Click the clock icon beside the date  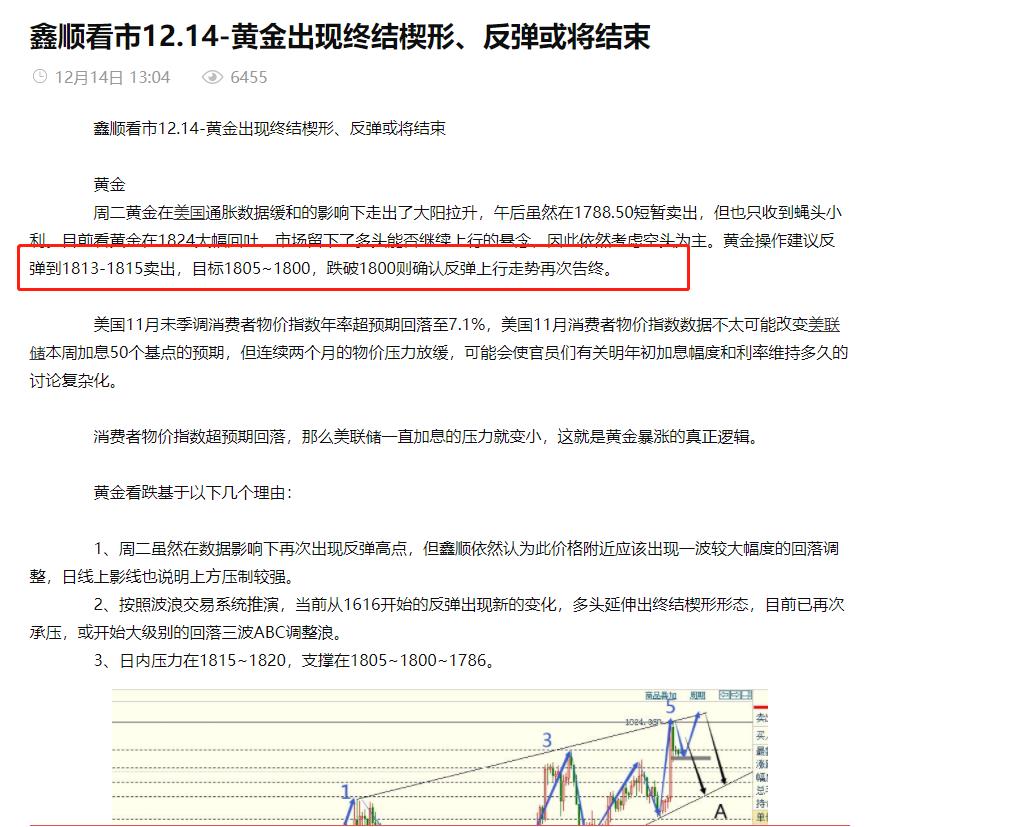click(40, 77)
